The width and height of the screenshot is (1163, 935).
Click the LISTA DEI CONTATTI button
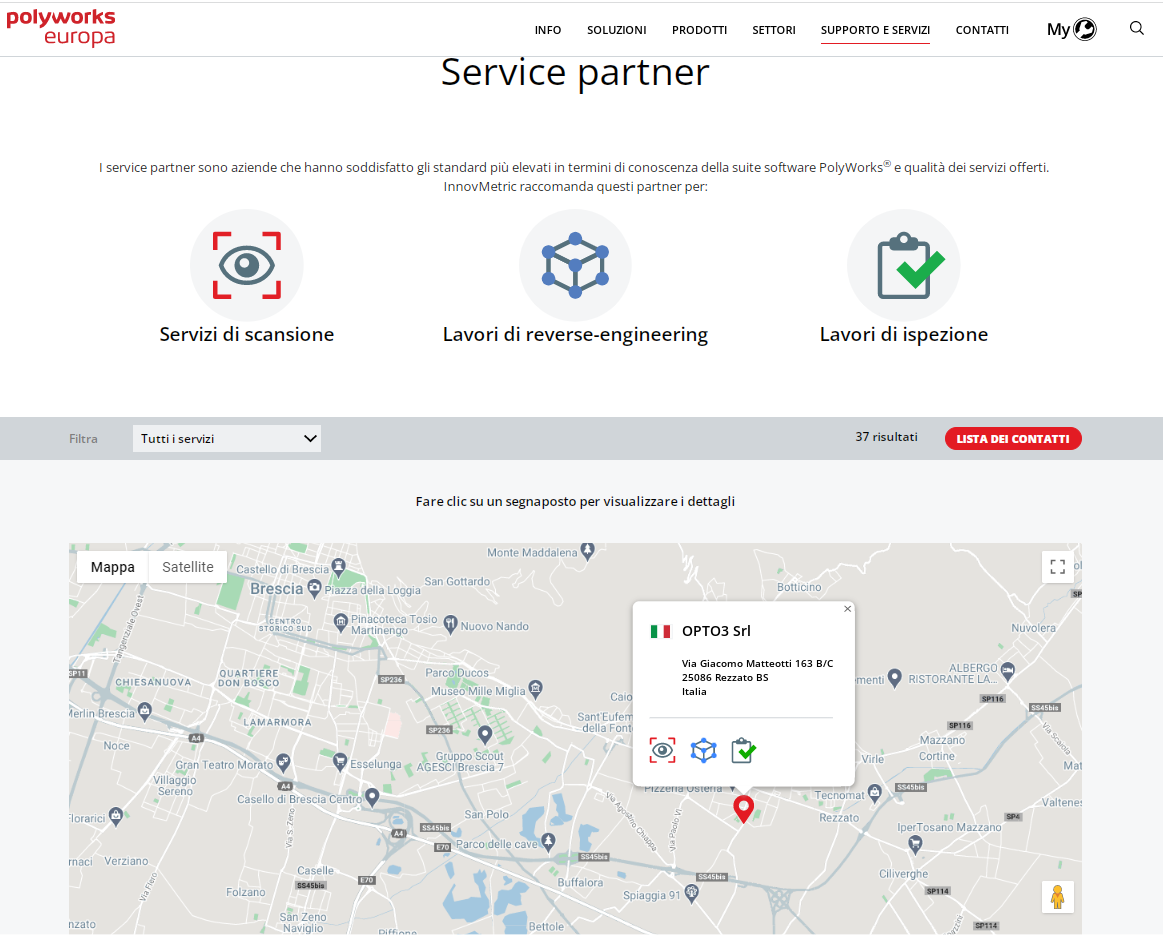tap(1013, 439)
